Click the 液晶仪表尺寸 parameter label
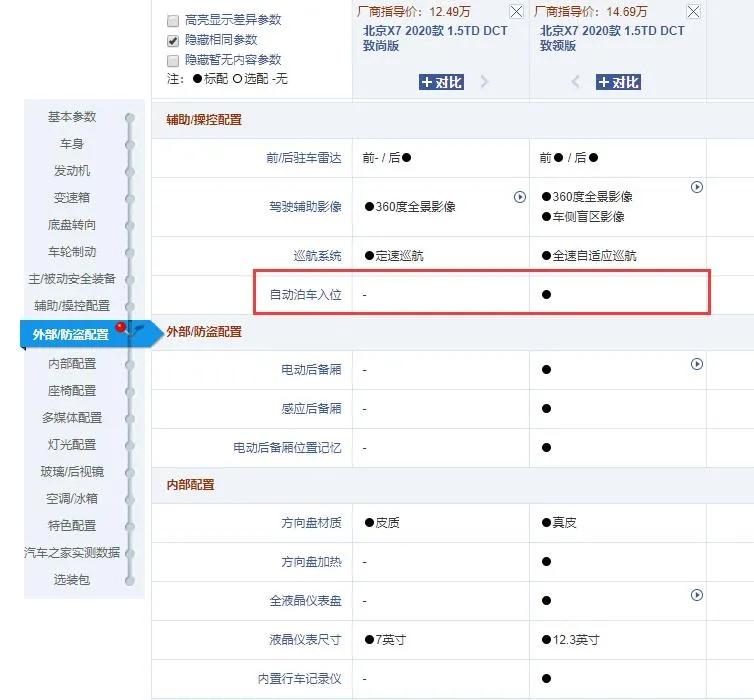Viewport: 754px width, 700px height. 305,639
